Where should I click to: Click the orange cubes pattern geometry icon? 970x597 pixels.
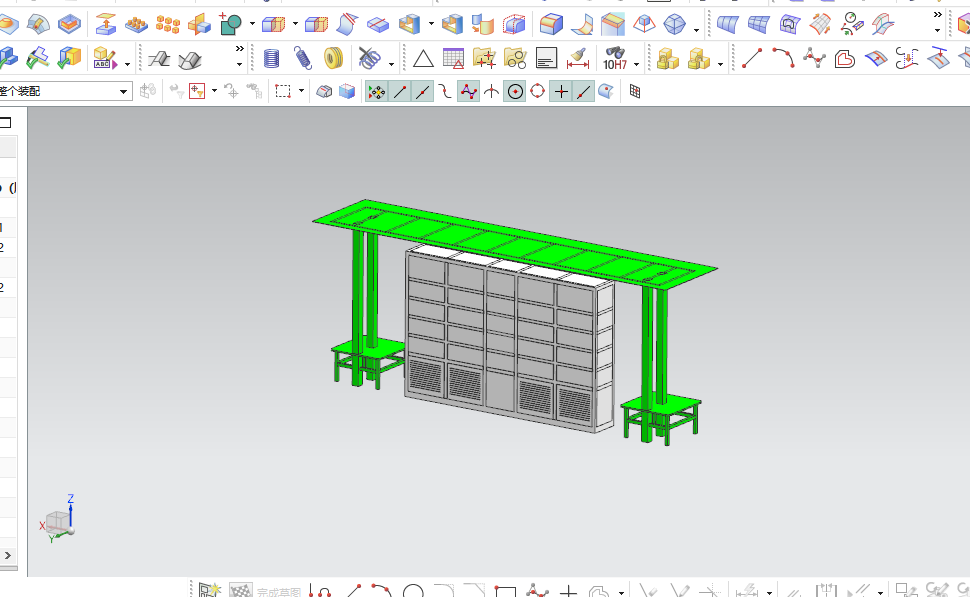[168, 24]
